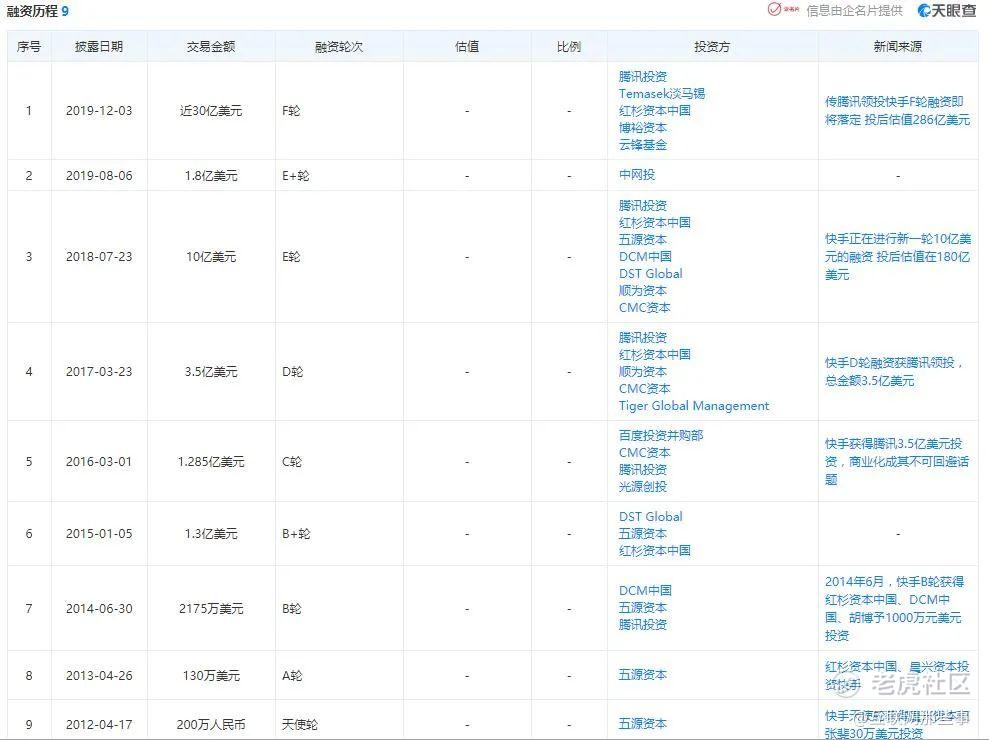Select the date 2018-07-23
The height and width of the screenshot is (740, 989).
coord(99,257)
